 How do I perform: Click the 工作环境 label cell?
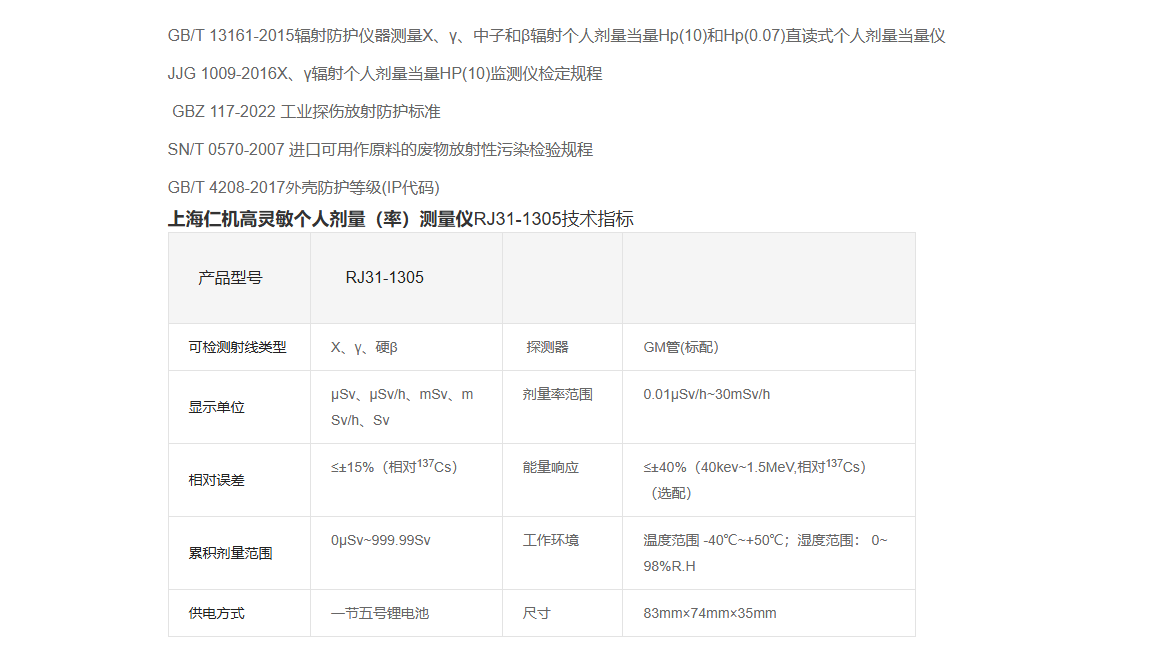tap(563, 553)
